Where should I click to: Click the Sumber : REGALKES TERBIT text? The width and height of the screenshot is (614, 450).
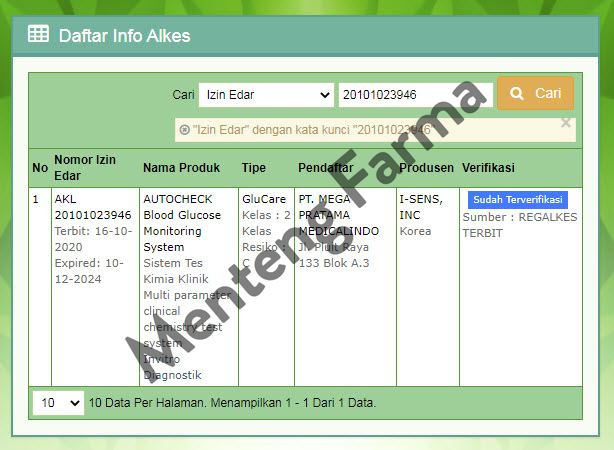click(x=520, y=225)
